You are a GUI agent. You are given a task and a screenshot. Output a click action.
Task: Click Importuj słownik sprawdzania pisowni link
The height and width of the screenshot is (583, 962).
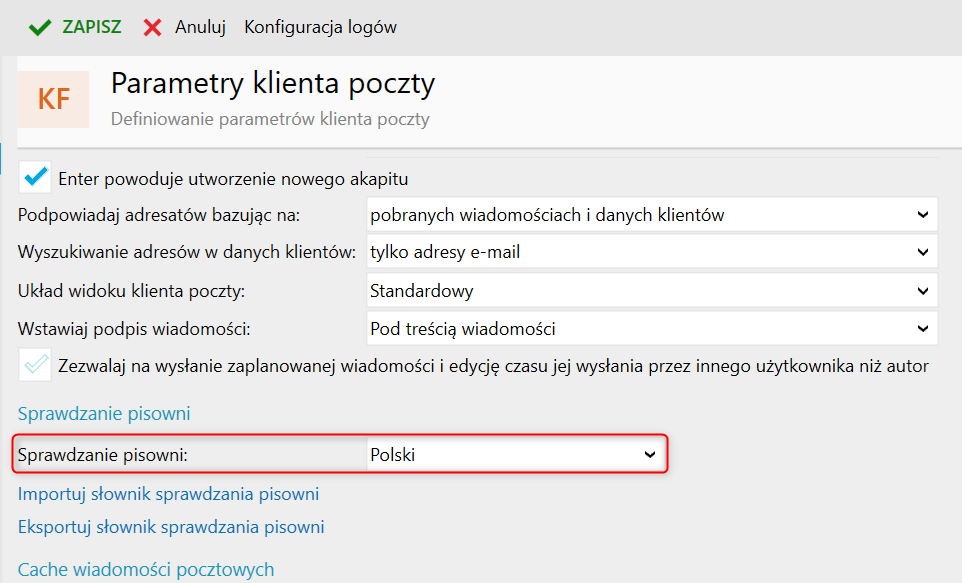168,493
